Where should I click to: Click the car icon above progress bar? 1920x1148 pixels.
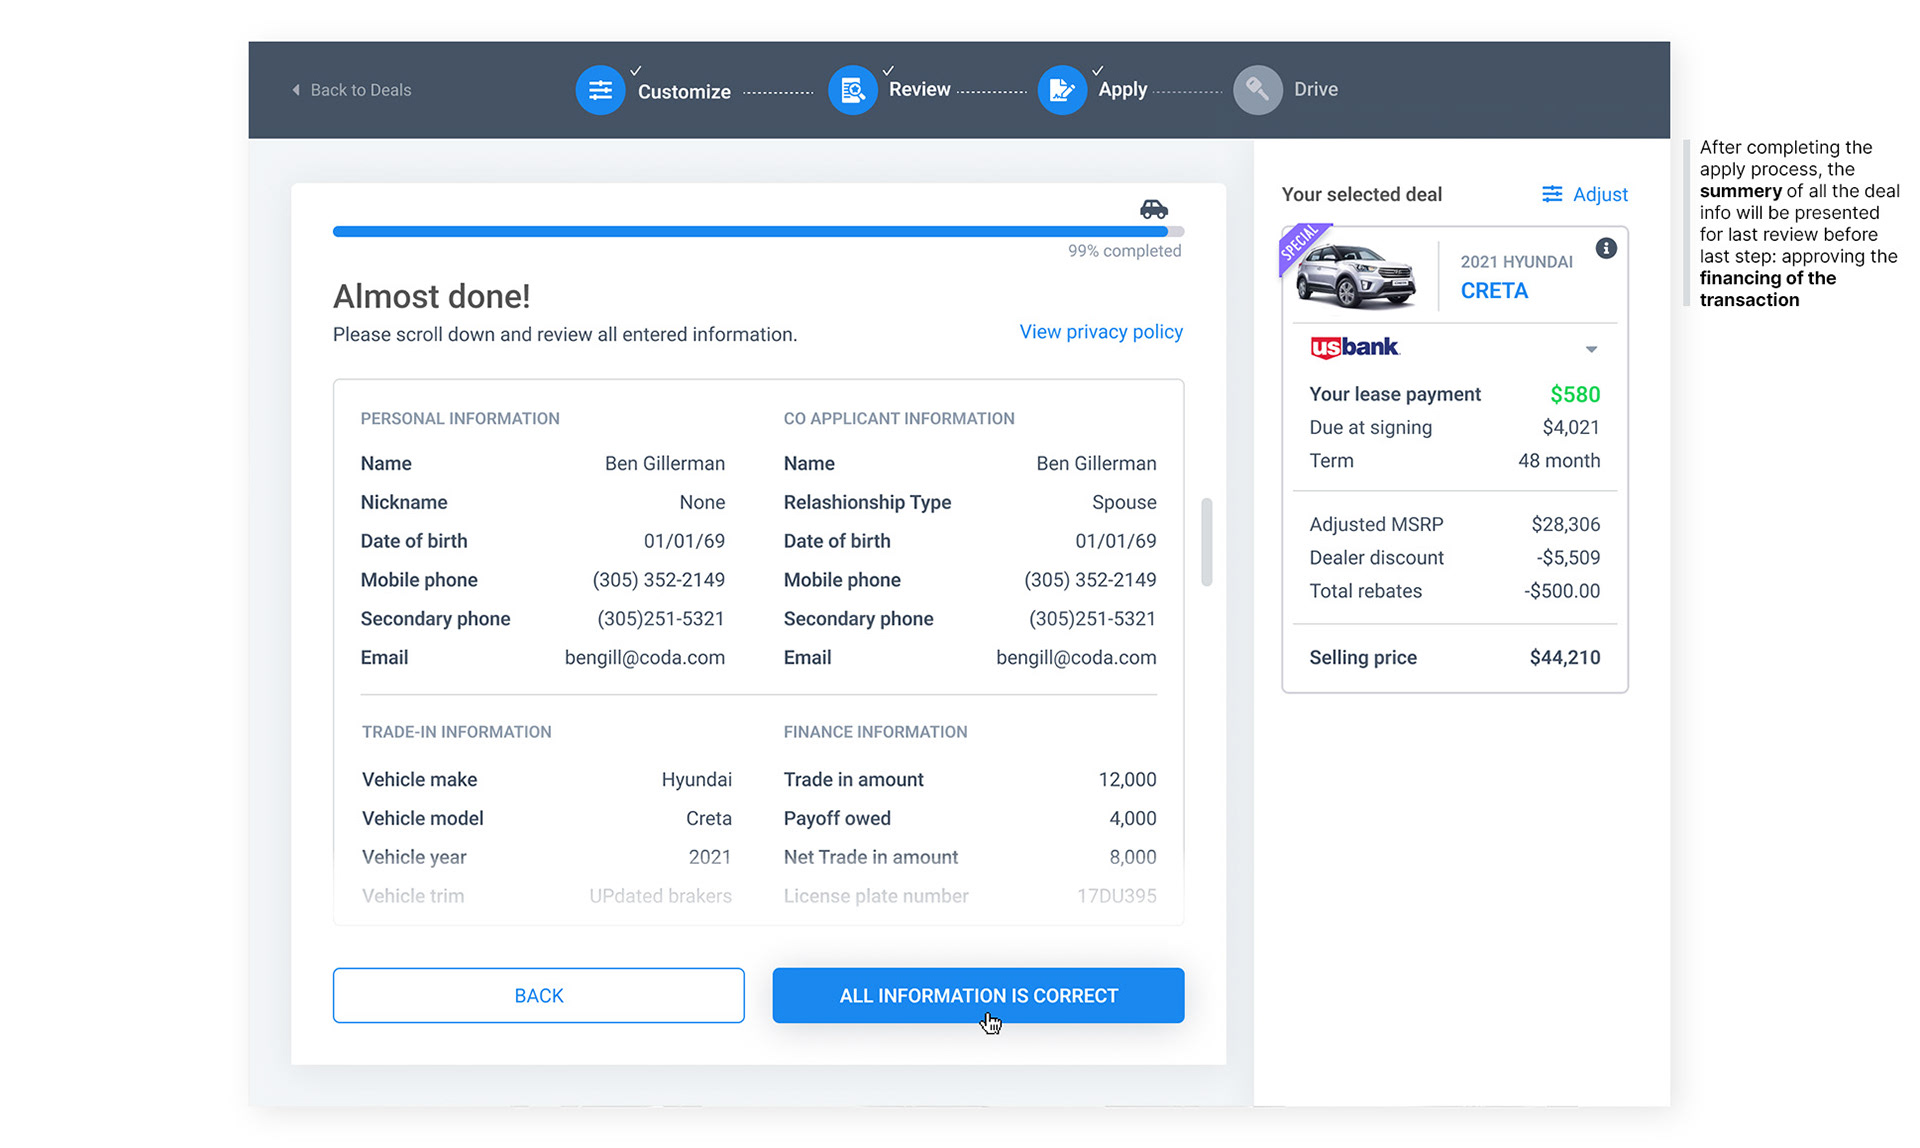[x=1153, y=208]
